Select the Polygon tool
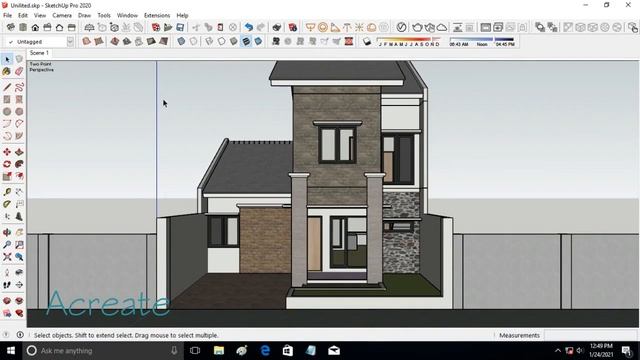Screen dimensions: 640x360 19,111
